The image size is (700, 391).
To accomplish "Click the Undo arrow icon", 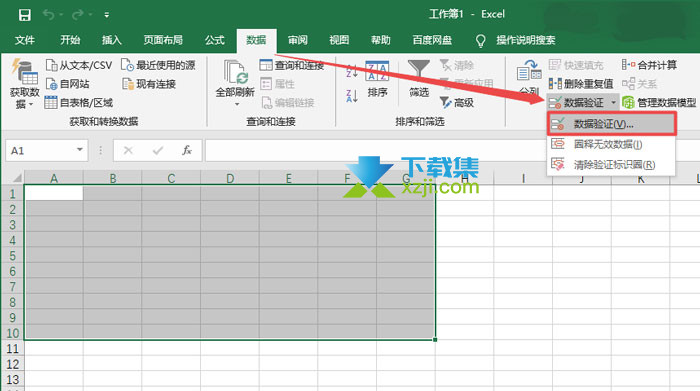I will 49,15.
